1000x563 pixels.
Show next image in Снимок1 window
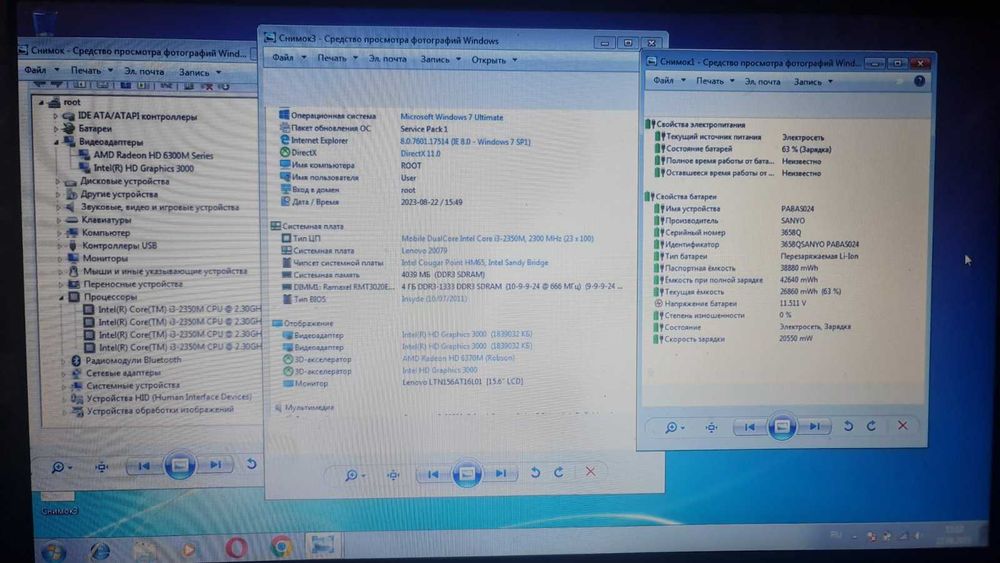coord(814,427)
